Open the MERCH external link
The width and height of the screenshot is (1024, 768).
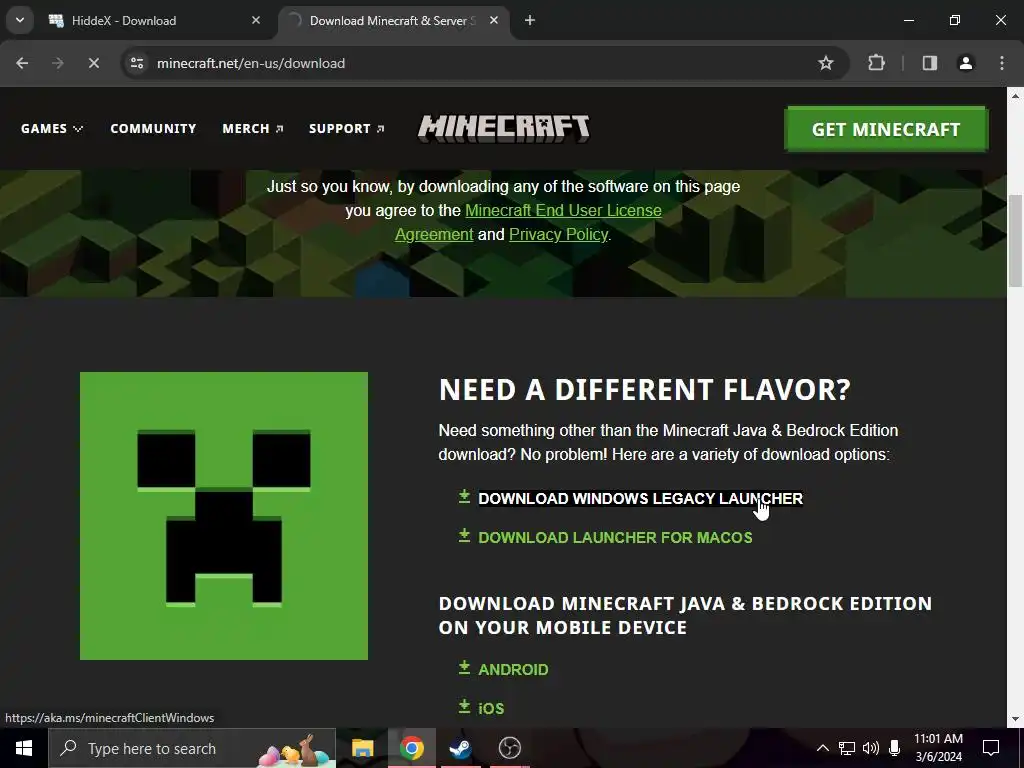pos(253,129)
